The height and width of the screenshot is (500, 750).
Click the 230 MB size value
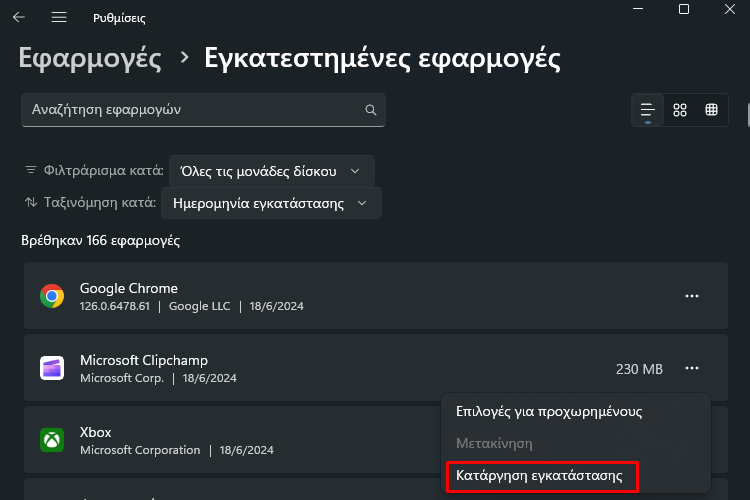click(639, 369)
